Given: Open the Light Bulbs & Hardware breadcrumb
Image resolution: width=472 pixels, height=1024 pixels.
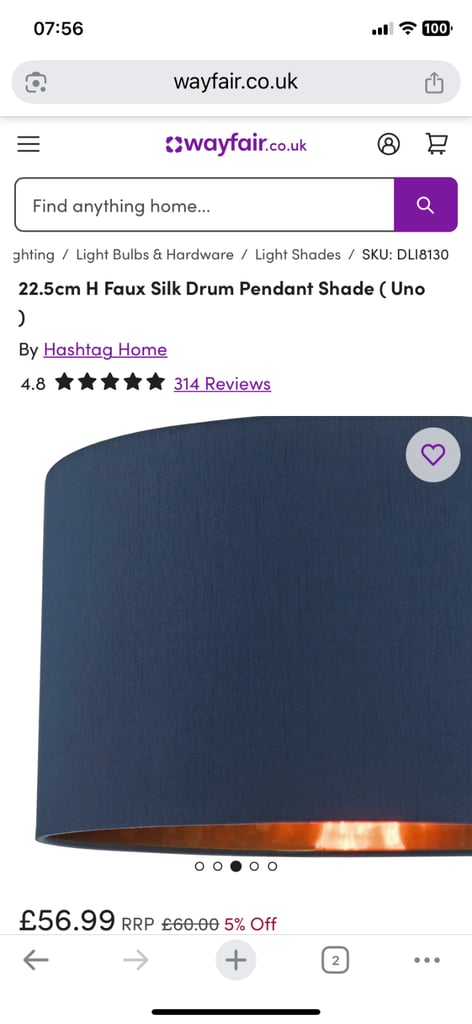Looking at the screenshot, I should point(155,255).
